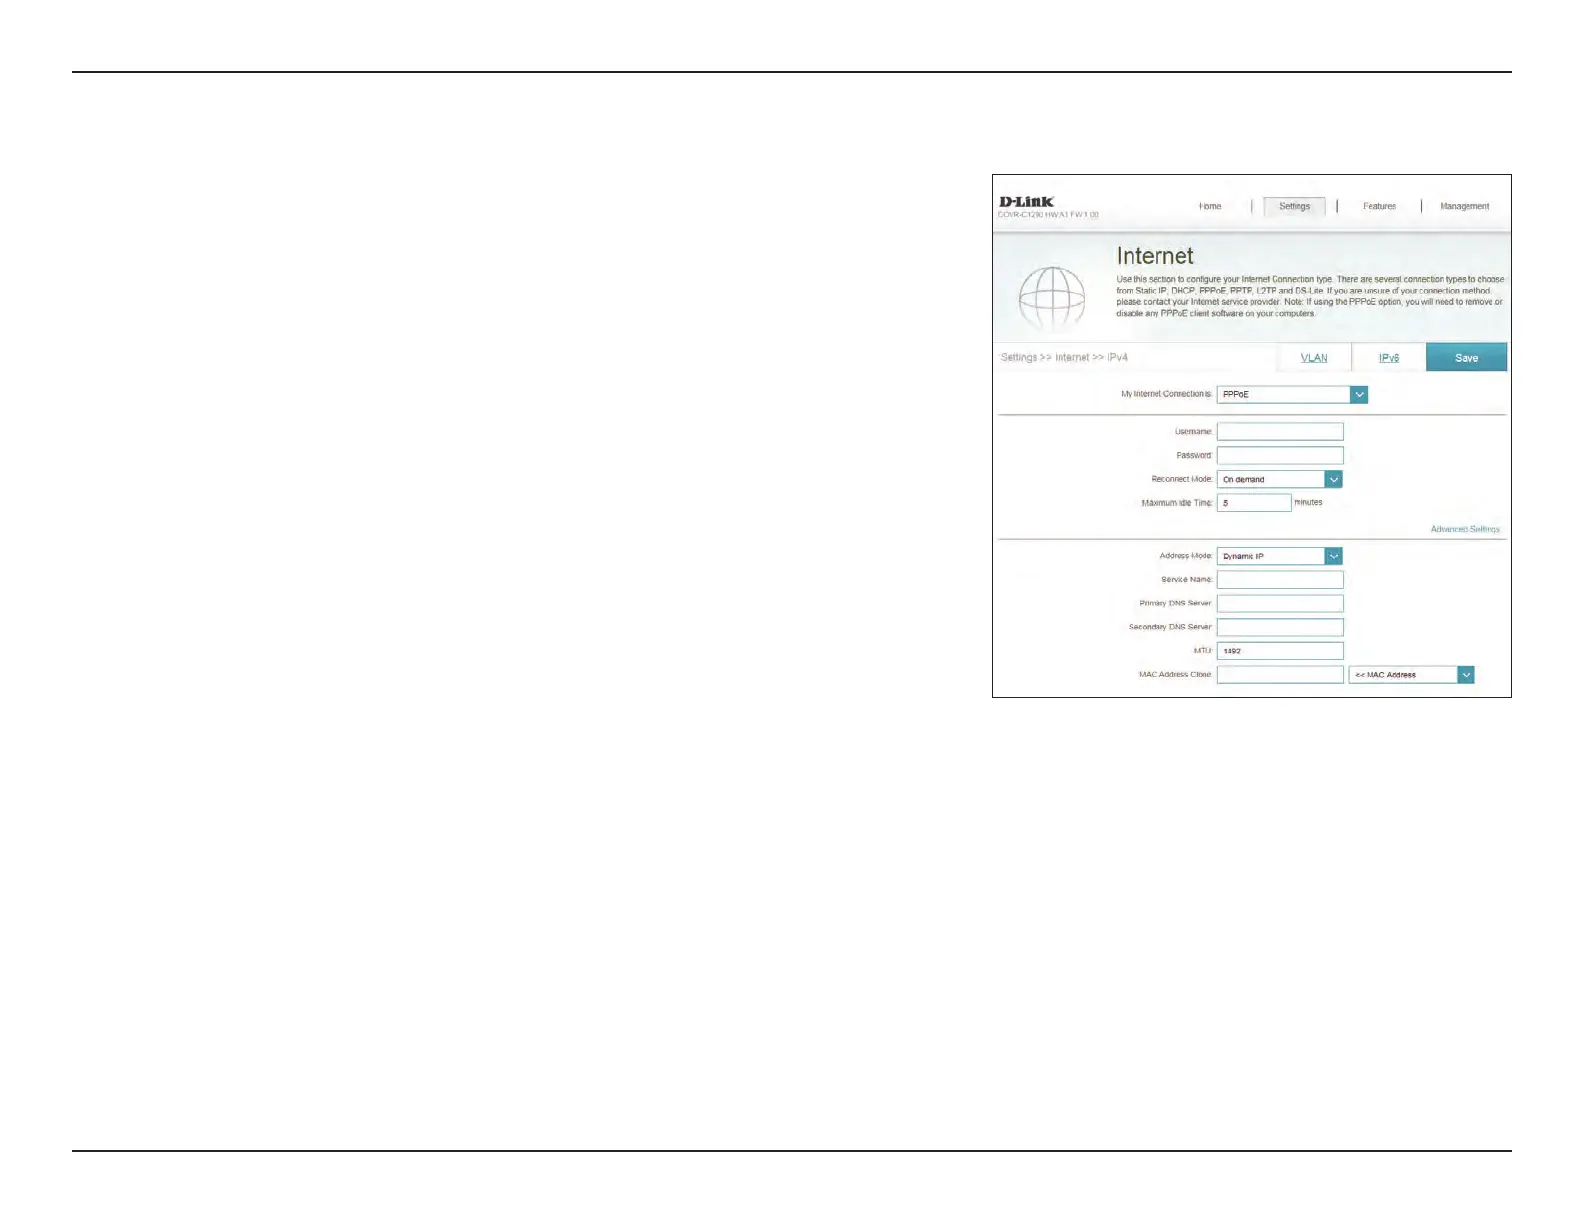Click the Username input field
1584x1224 pixels.
coord(1280,431)
